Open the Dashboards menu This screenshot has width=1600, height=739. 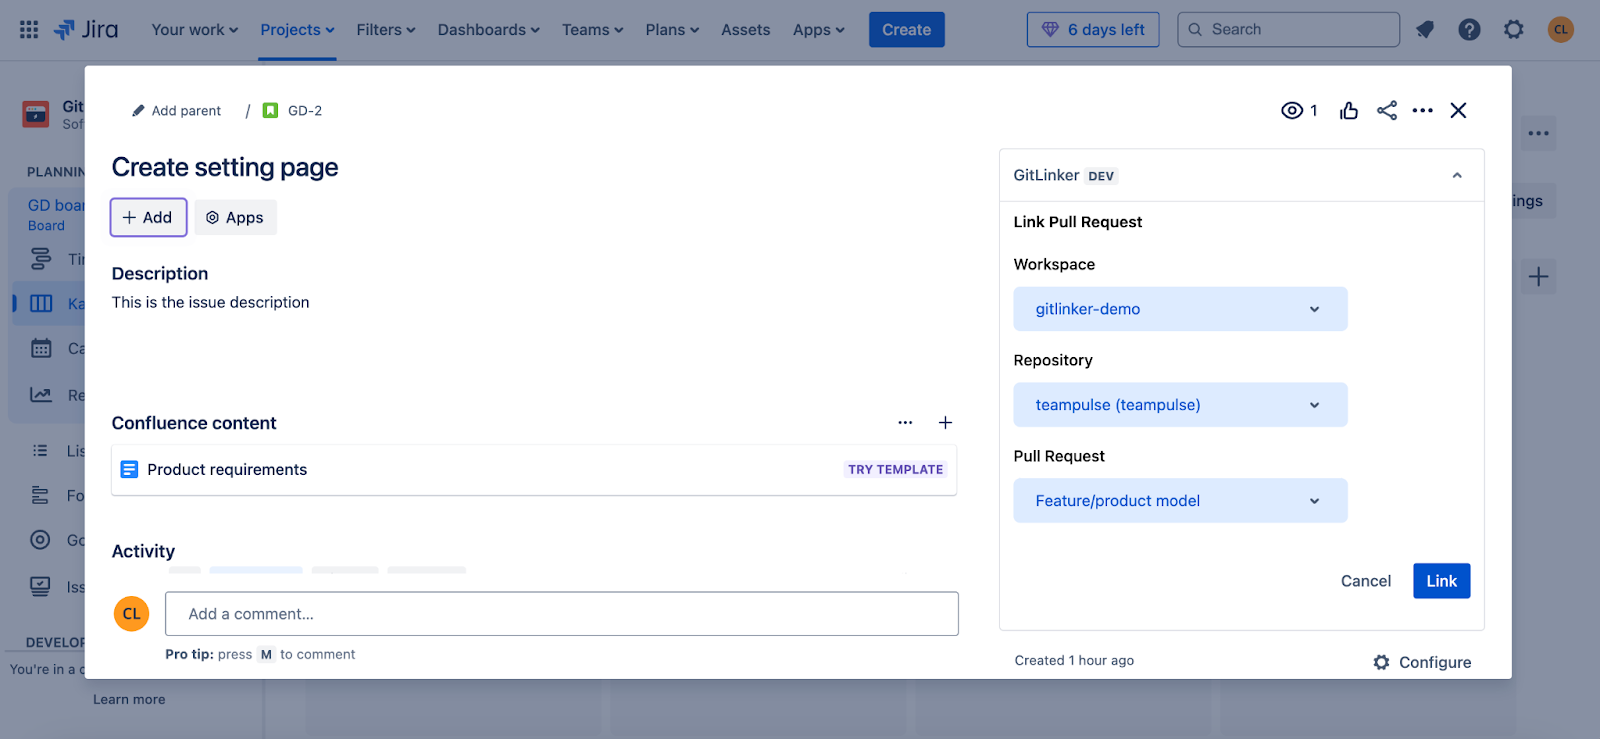pos(488,30)
